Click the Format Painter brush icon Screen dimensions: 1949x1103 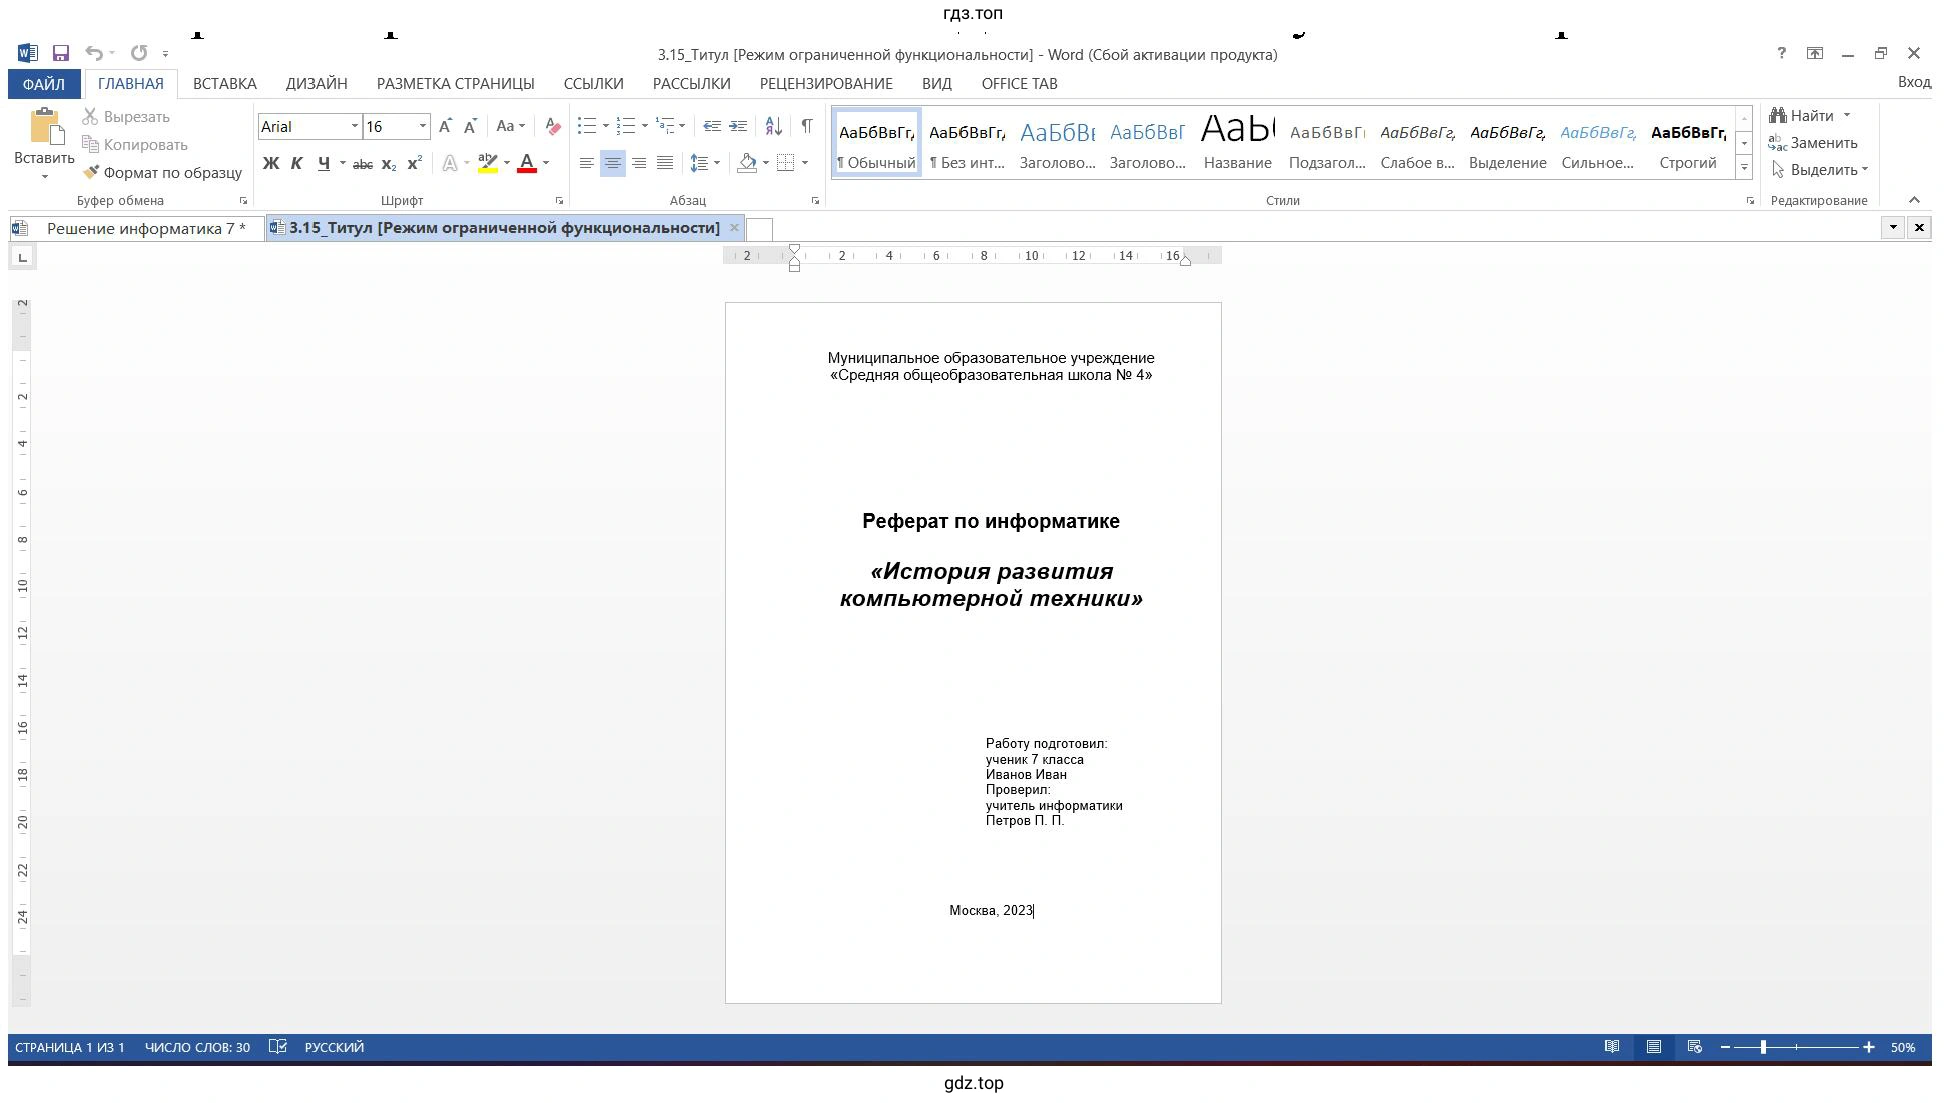pyautogui.click(x=91, y=173)
